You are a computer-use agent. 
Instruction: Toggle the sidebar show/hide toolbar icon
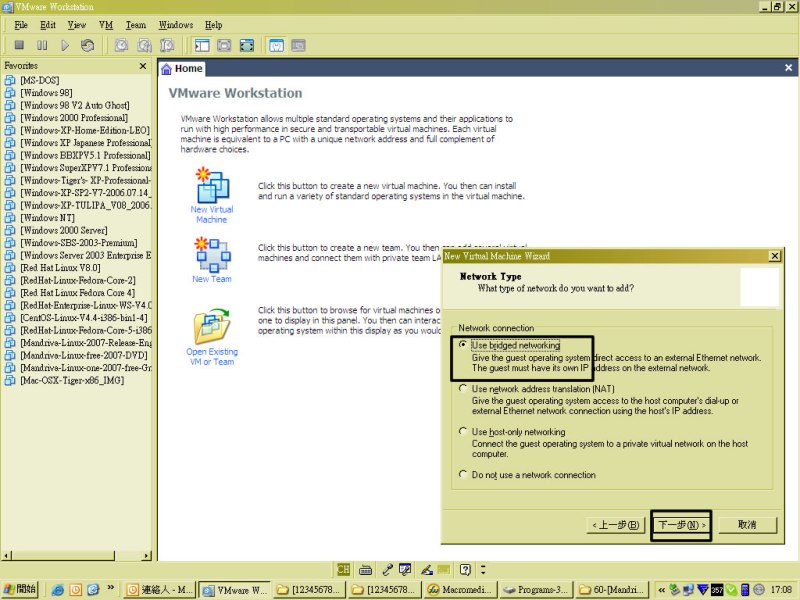pos(202,45)
